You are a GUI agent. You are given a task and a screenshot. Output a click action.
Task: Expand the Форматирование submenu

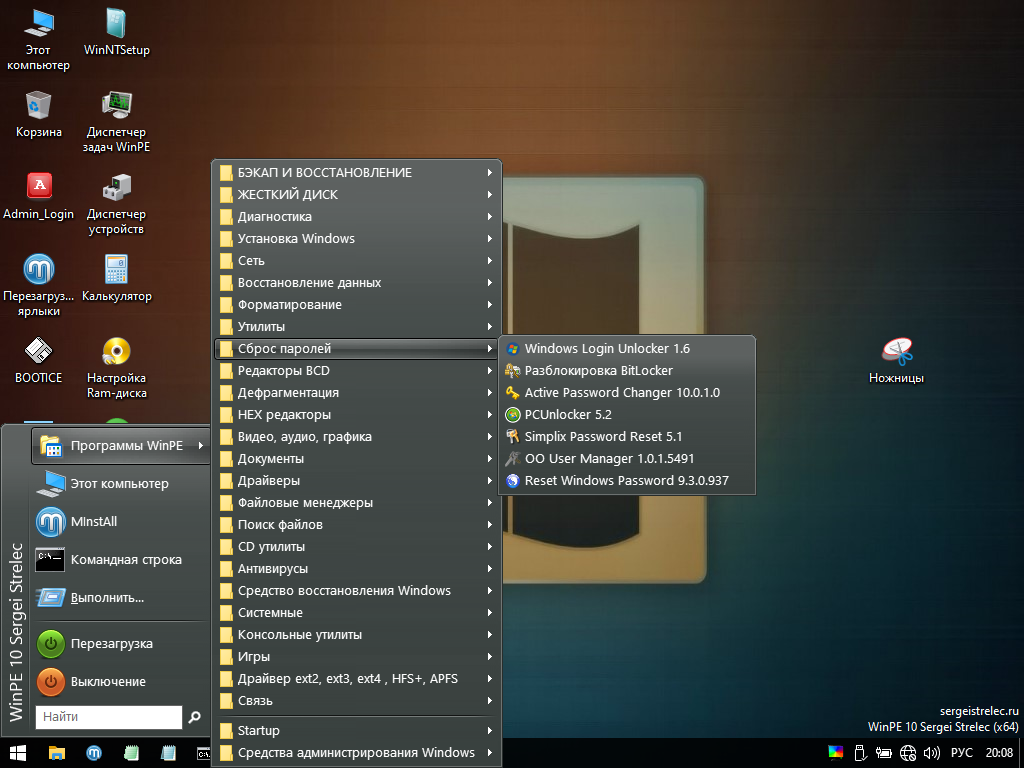(x=357, y=305)
